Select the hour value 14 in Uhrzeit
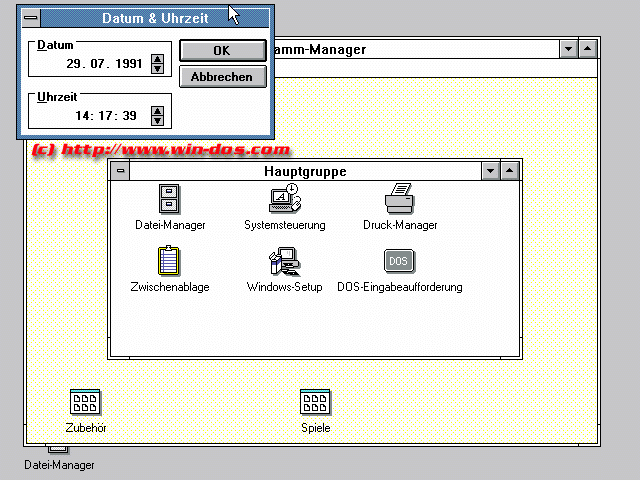The width and height of the screenshot is (640, 480). click(83, 116)
